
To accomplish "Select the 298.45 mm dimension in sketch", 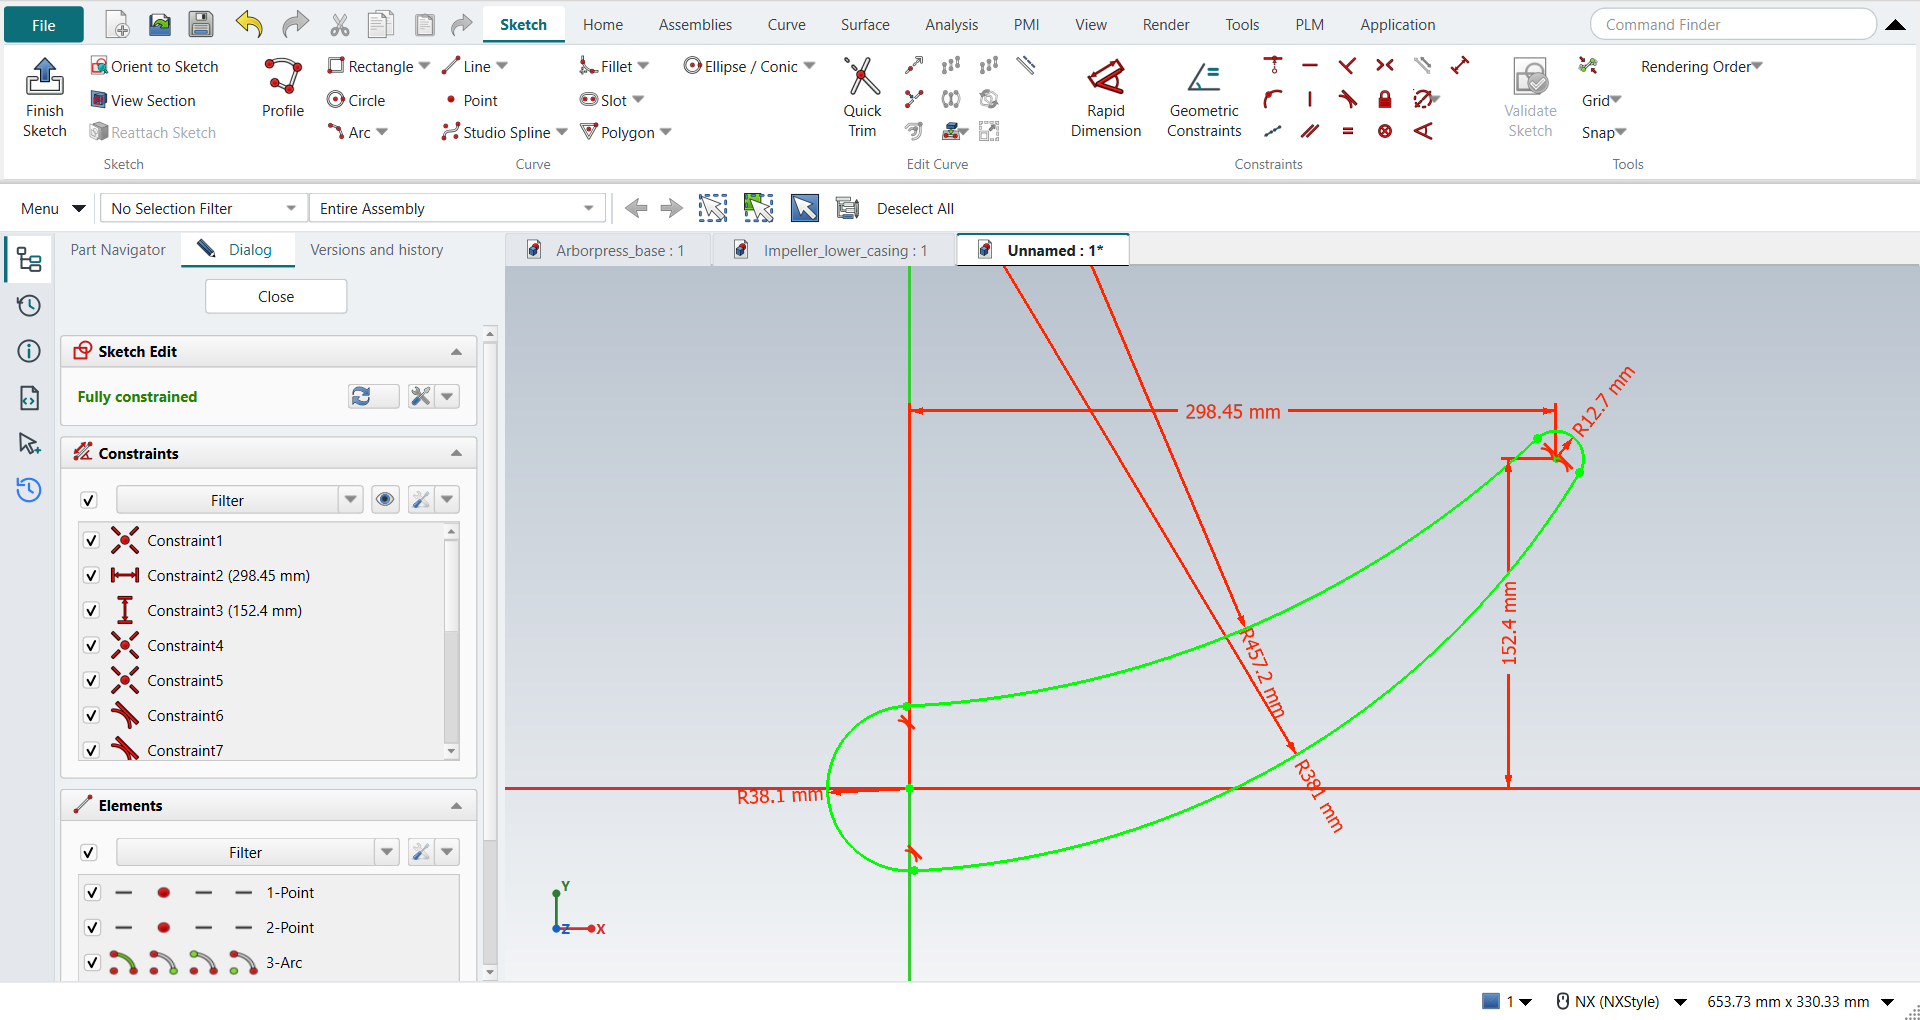I will coord(1232,411).
